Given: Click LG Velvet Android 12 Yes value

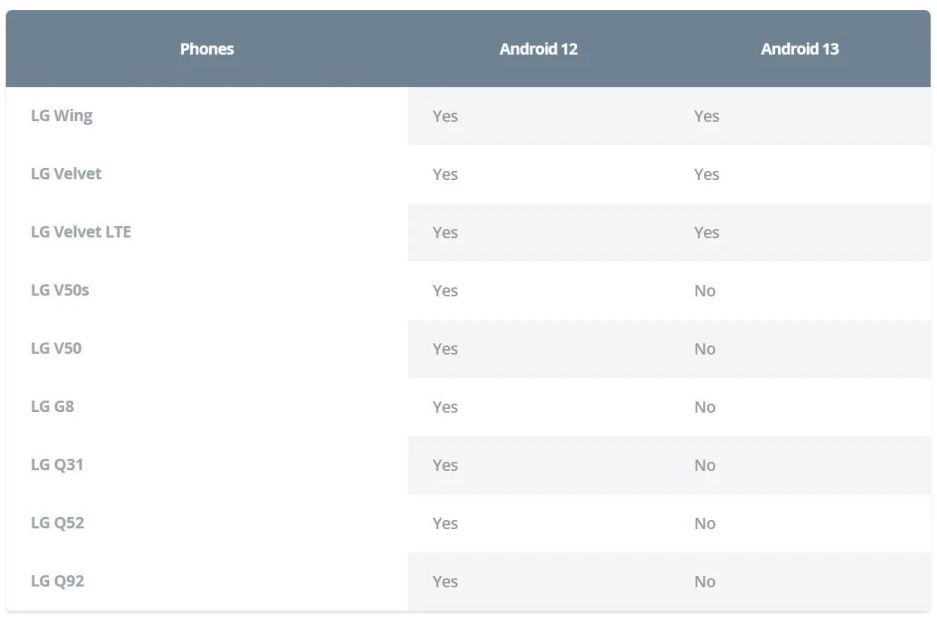Looking at the screenshot, I should coord(445,174).
